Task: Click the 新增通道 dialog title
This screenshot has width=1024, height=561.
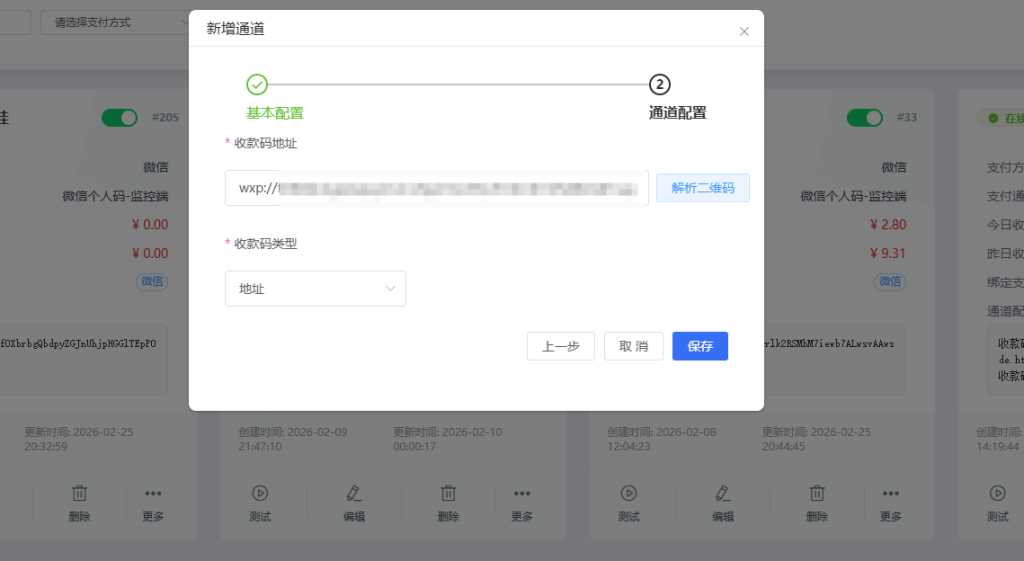Action: click(235, 29)
